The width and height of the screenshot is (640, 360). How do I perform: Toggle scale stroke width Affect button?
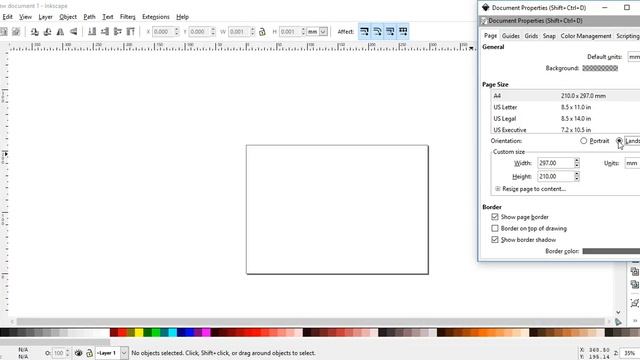point(364,31)
